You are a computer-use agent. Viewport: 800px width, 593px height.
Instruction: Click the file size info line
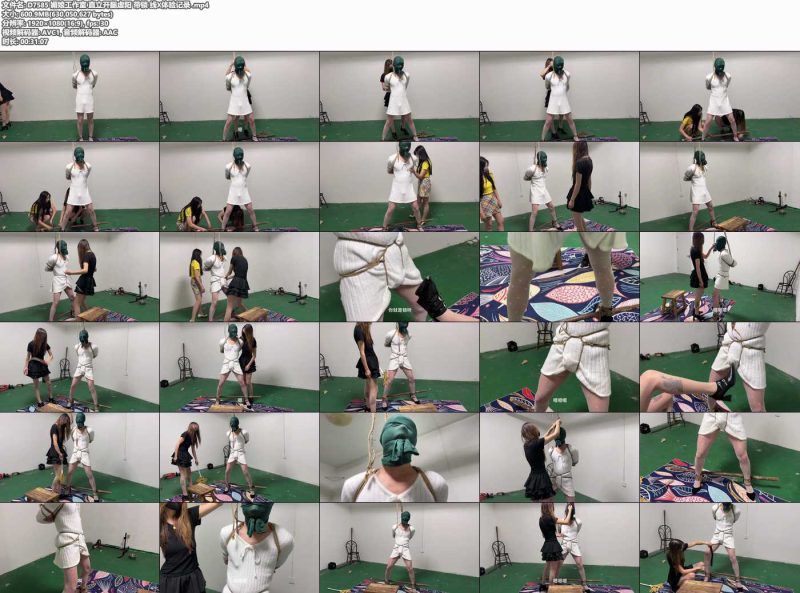point(57,14)
